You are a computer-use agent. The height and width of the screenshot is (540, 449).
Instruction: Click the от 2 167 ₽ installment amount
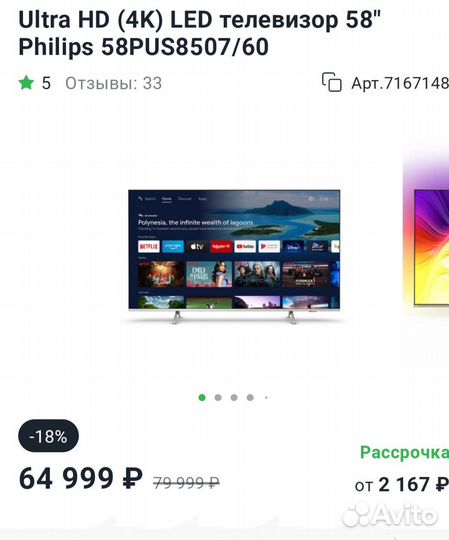[402, 485]
